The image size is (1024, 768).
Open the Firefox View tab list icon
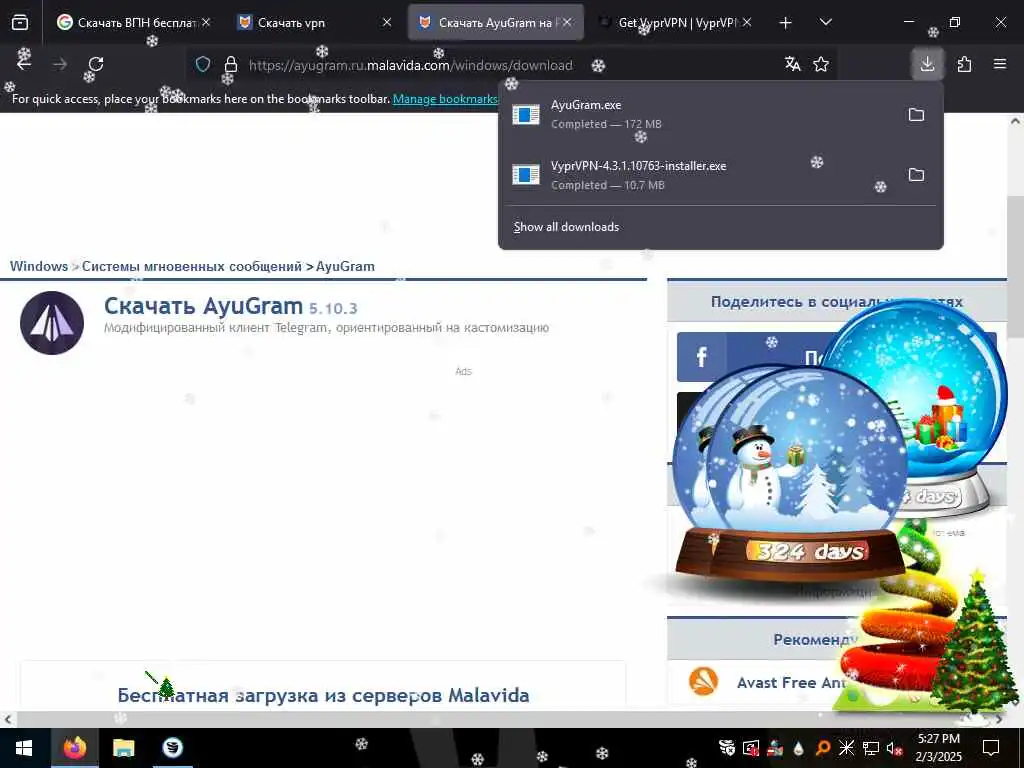coord(20,22)
